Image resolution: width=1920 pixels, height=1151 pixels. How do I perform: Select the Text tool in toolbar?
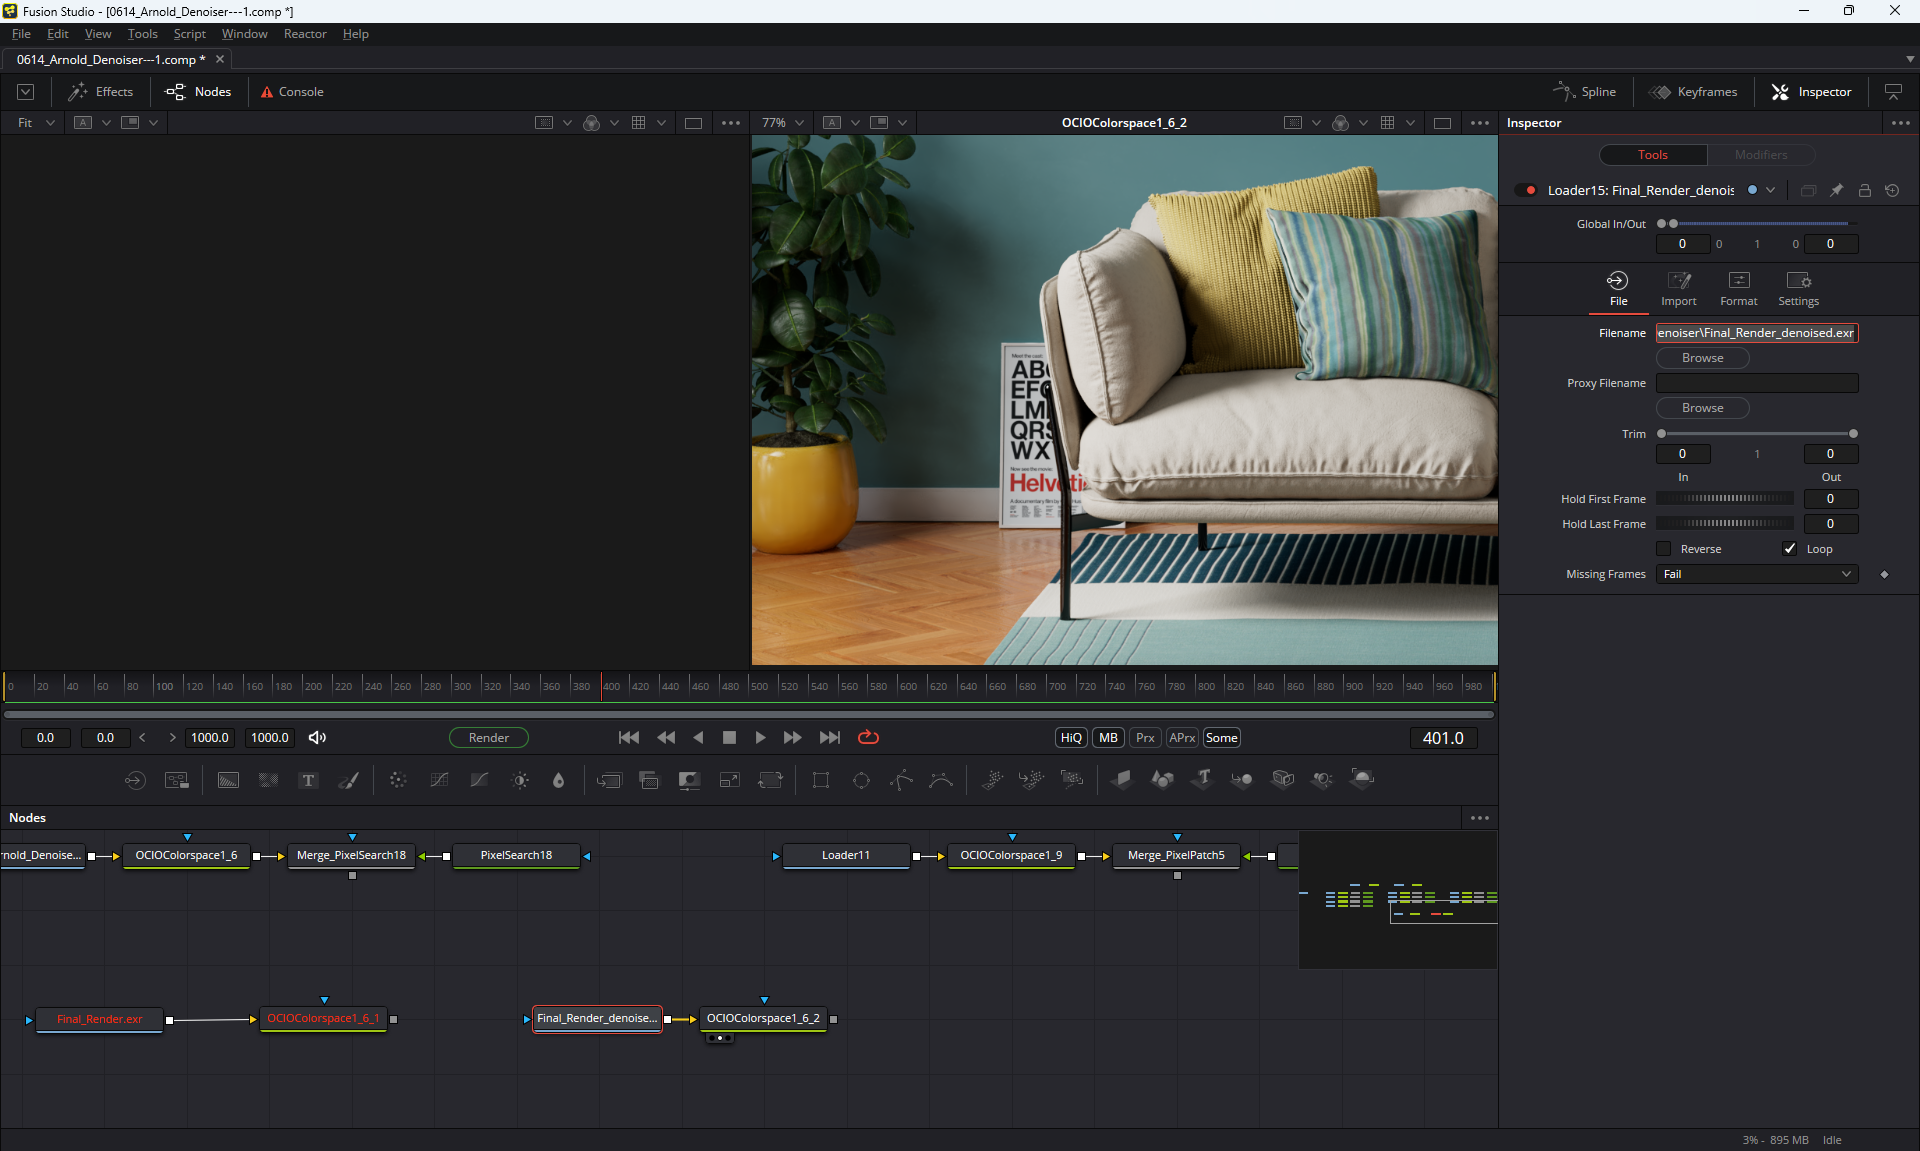[x=308, y=780]
